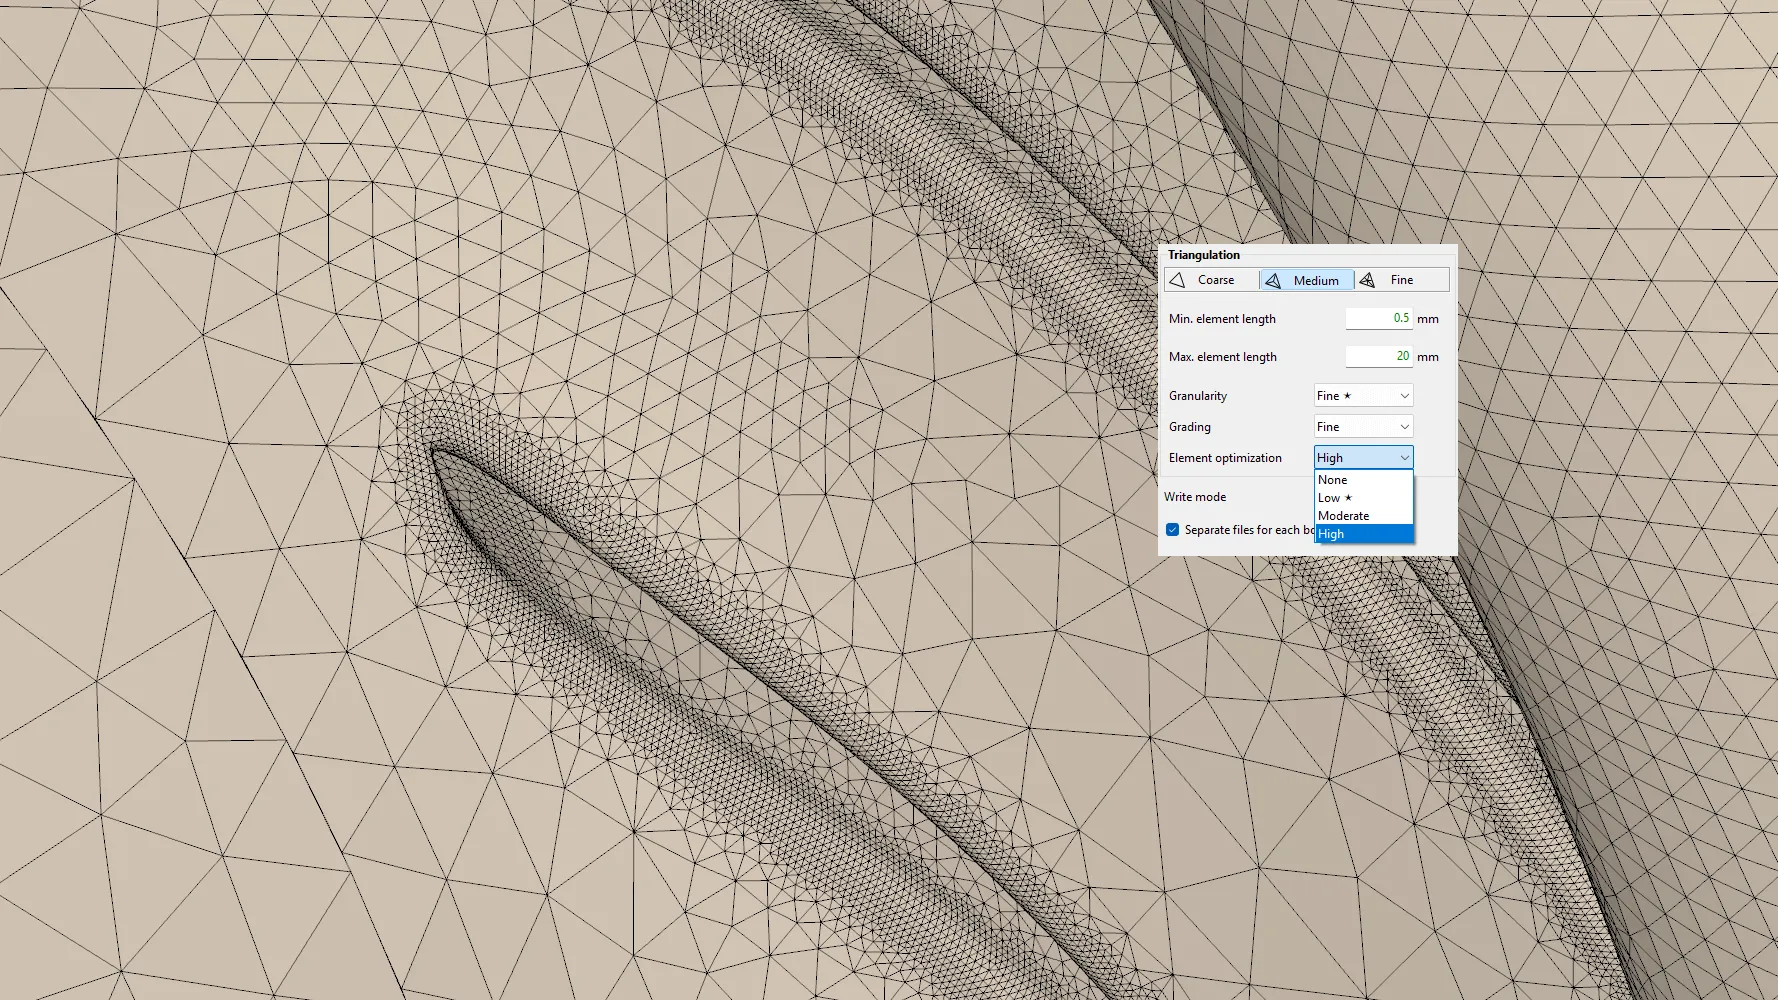Click the Element optimization label
Image resolution: width=1778 pixels, height=1000 pixels.
coord(1225,458)
